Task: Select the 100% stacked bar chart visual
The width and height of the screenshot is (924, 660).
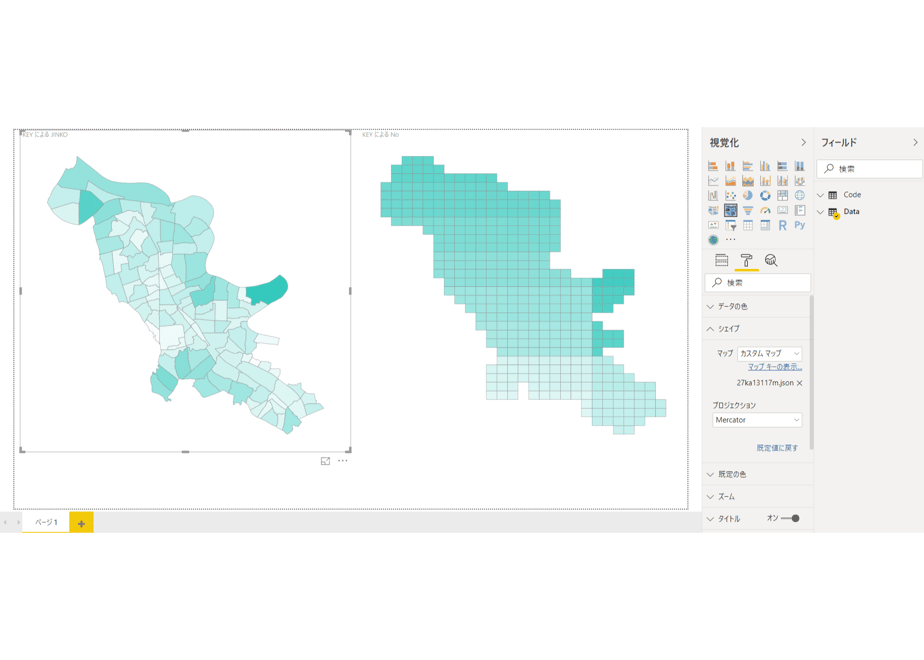Action: tap(782, 166)
